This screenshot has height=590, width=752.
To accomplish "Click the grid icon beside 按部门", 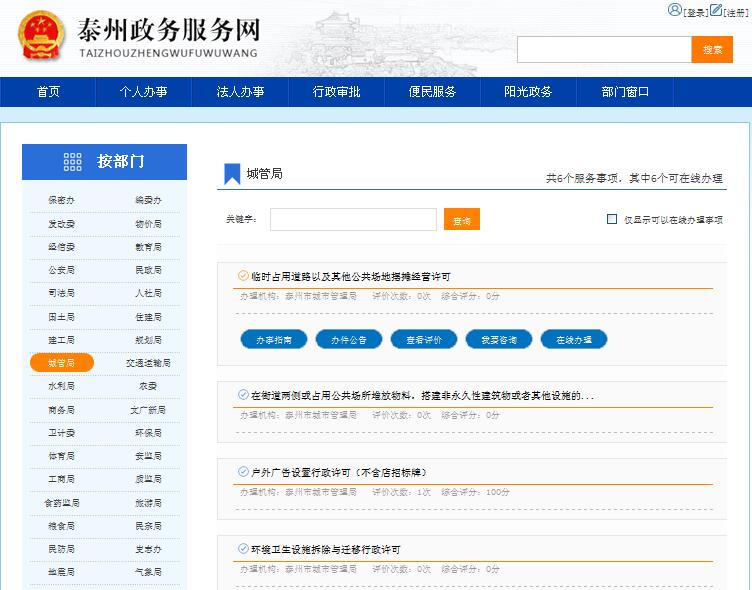I will (x=72, y=162).
